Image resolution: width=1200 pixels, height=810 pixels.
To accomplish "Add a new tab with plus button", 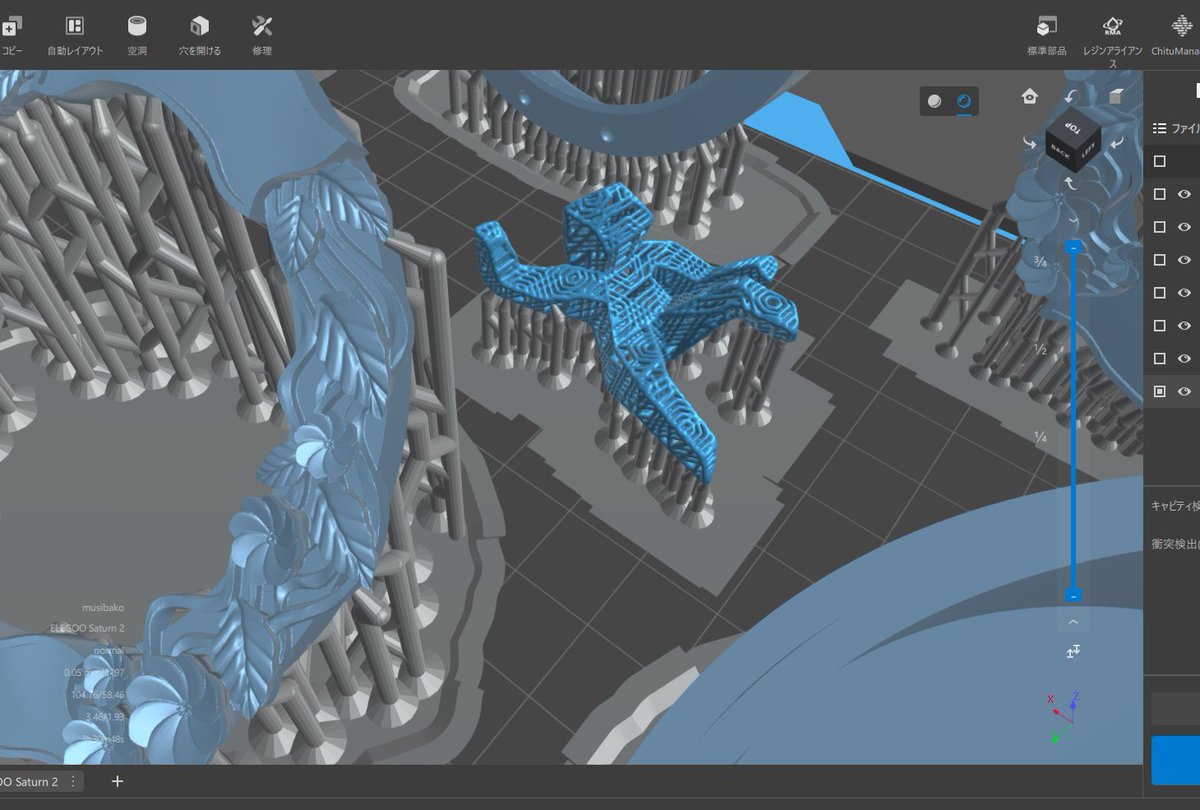I will (x=117, y=781).
